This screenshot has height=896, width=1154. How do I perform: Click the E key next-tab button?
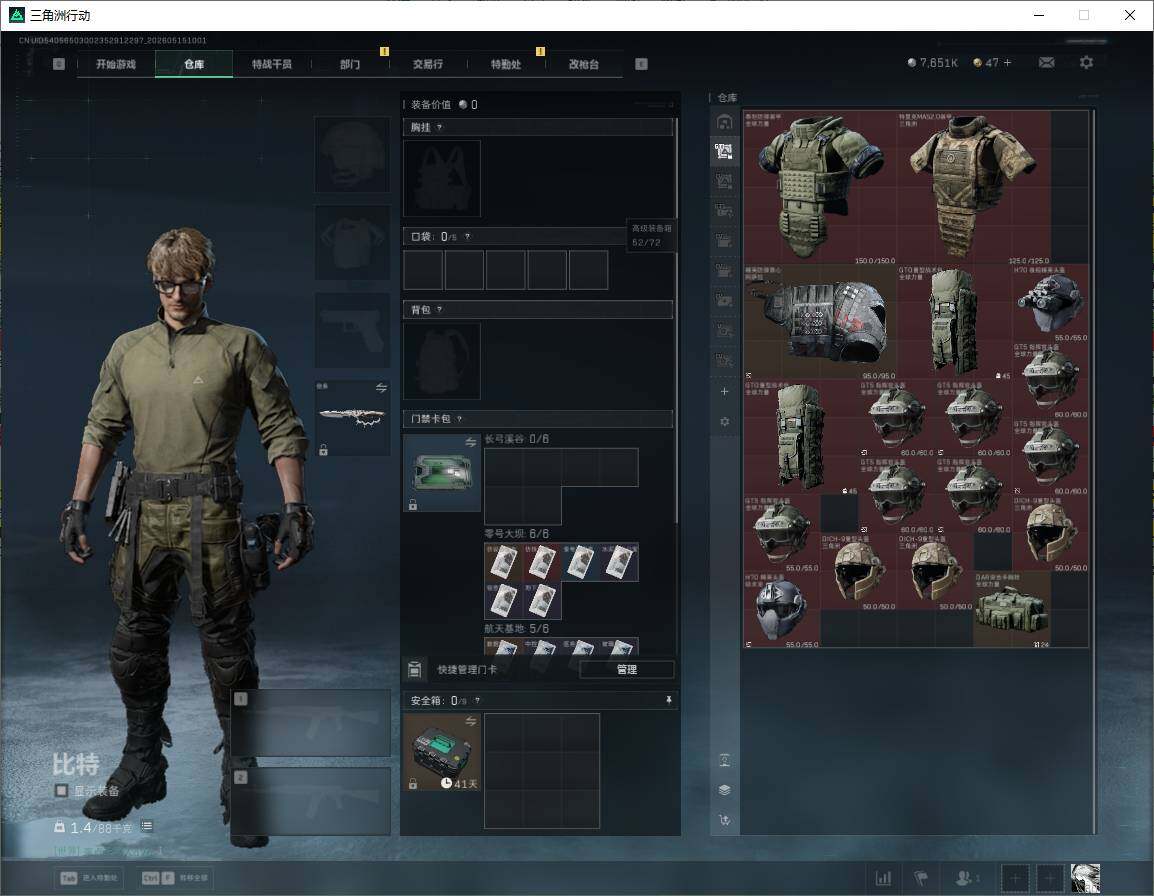[x=641, y=64]
